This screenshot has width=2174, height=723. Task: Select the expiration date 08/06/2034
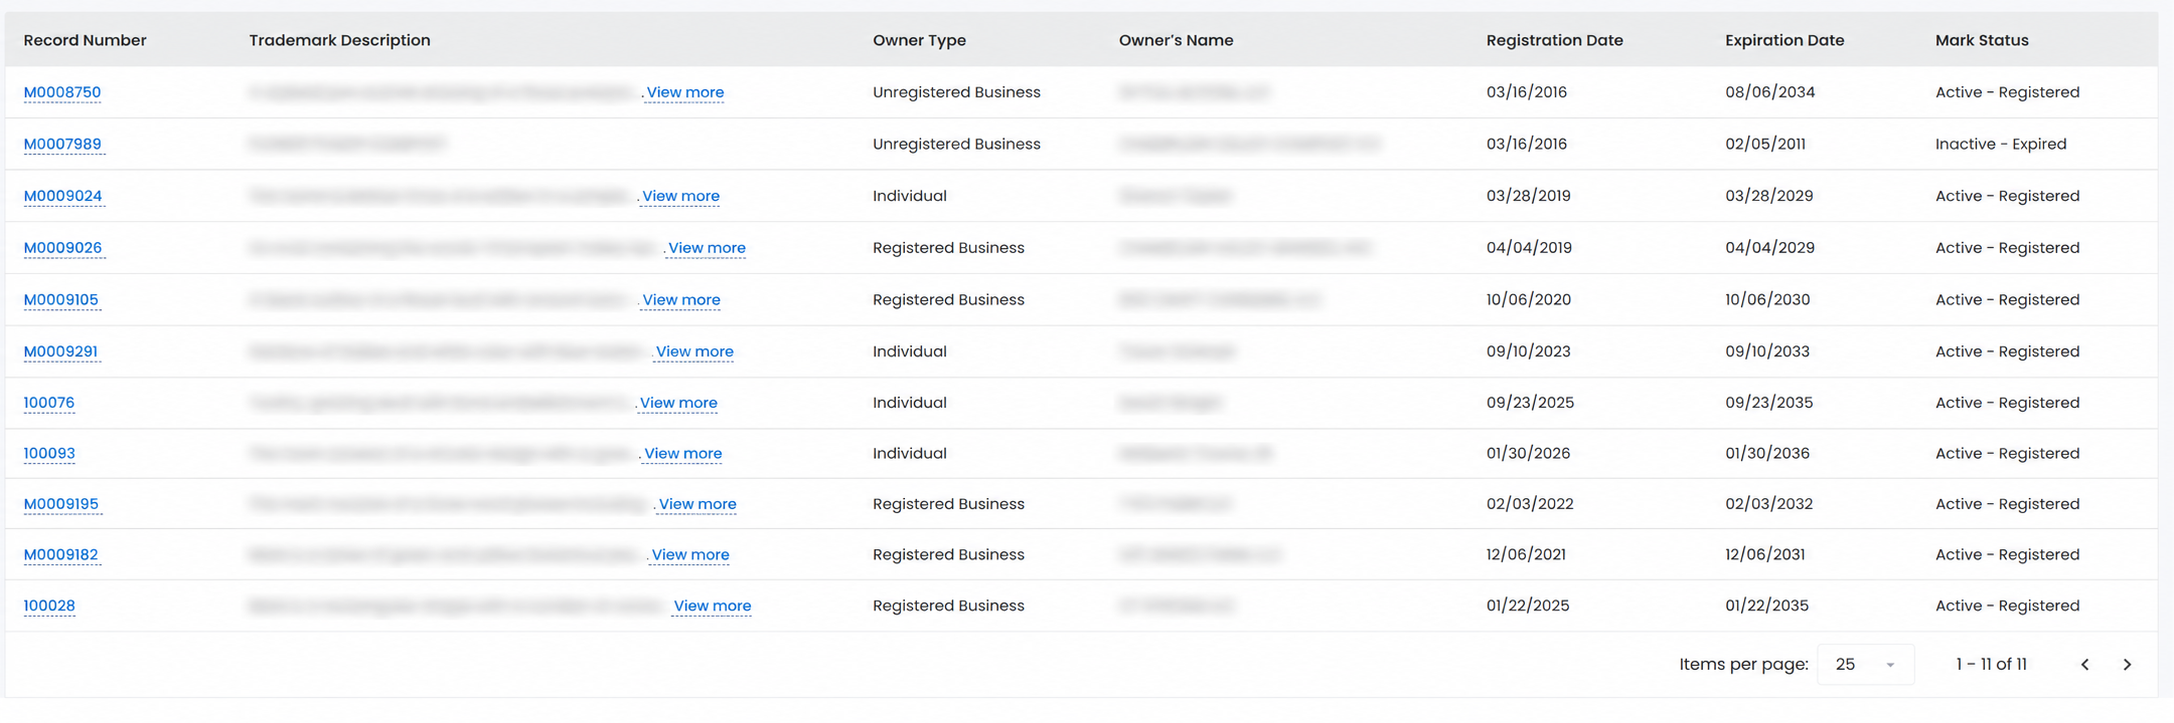pos(1770,92)
